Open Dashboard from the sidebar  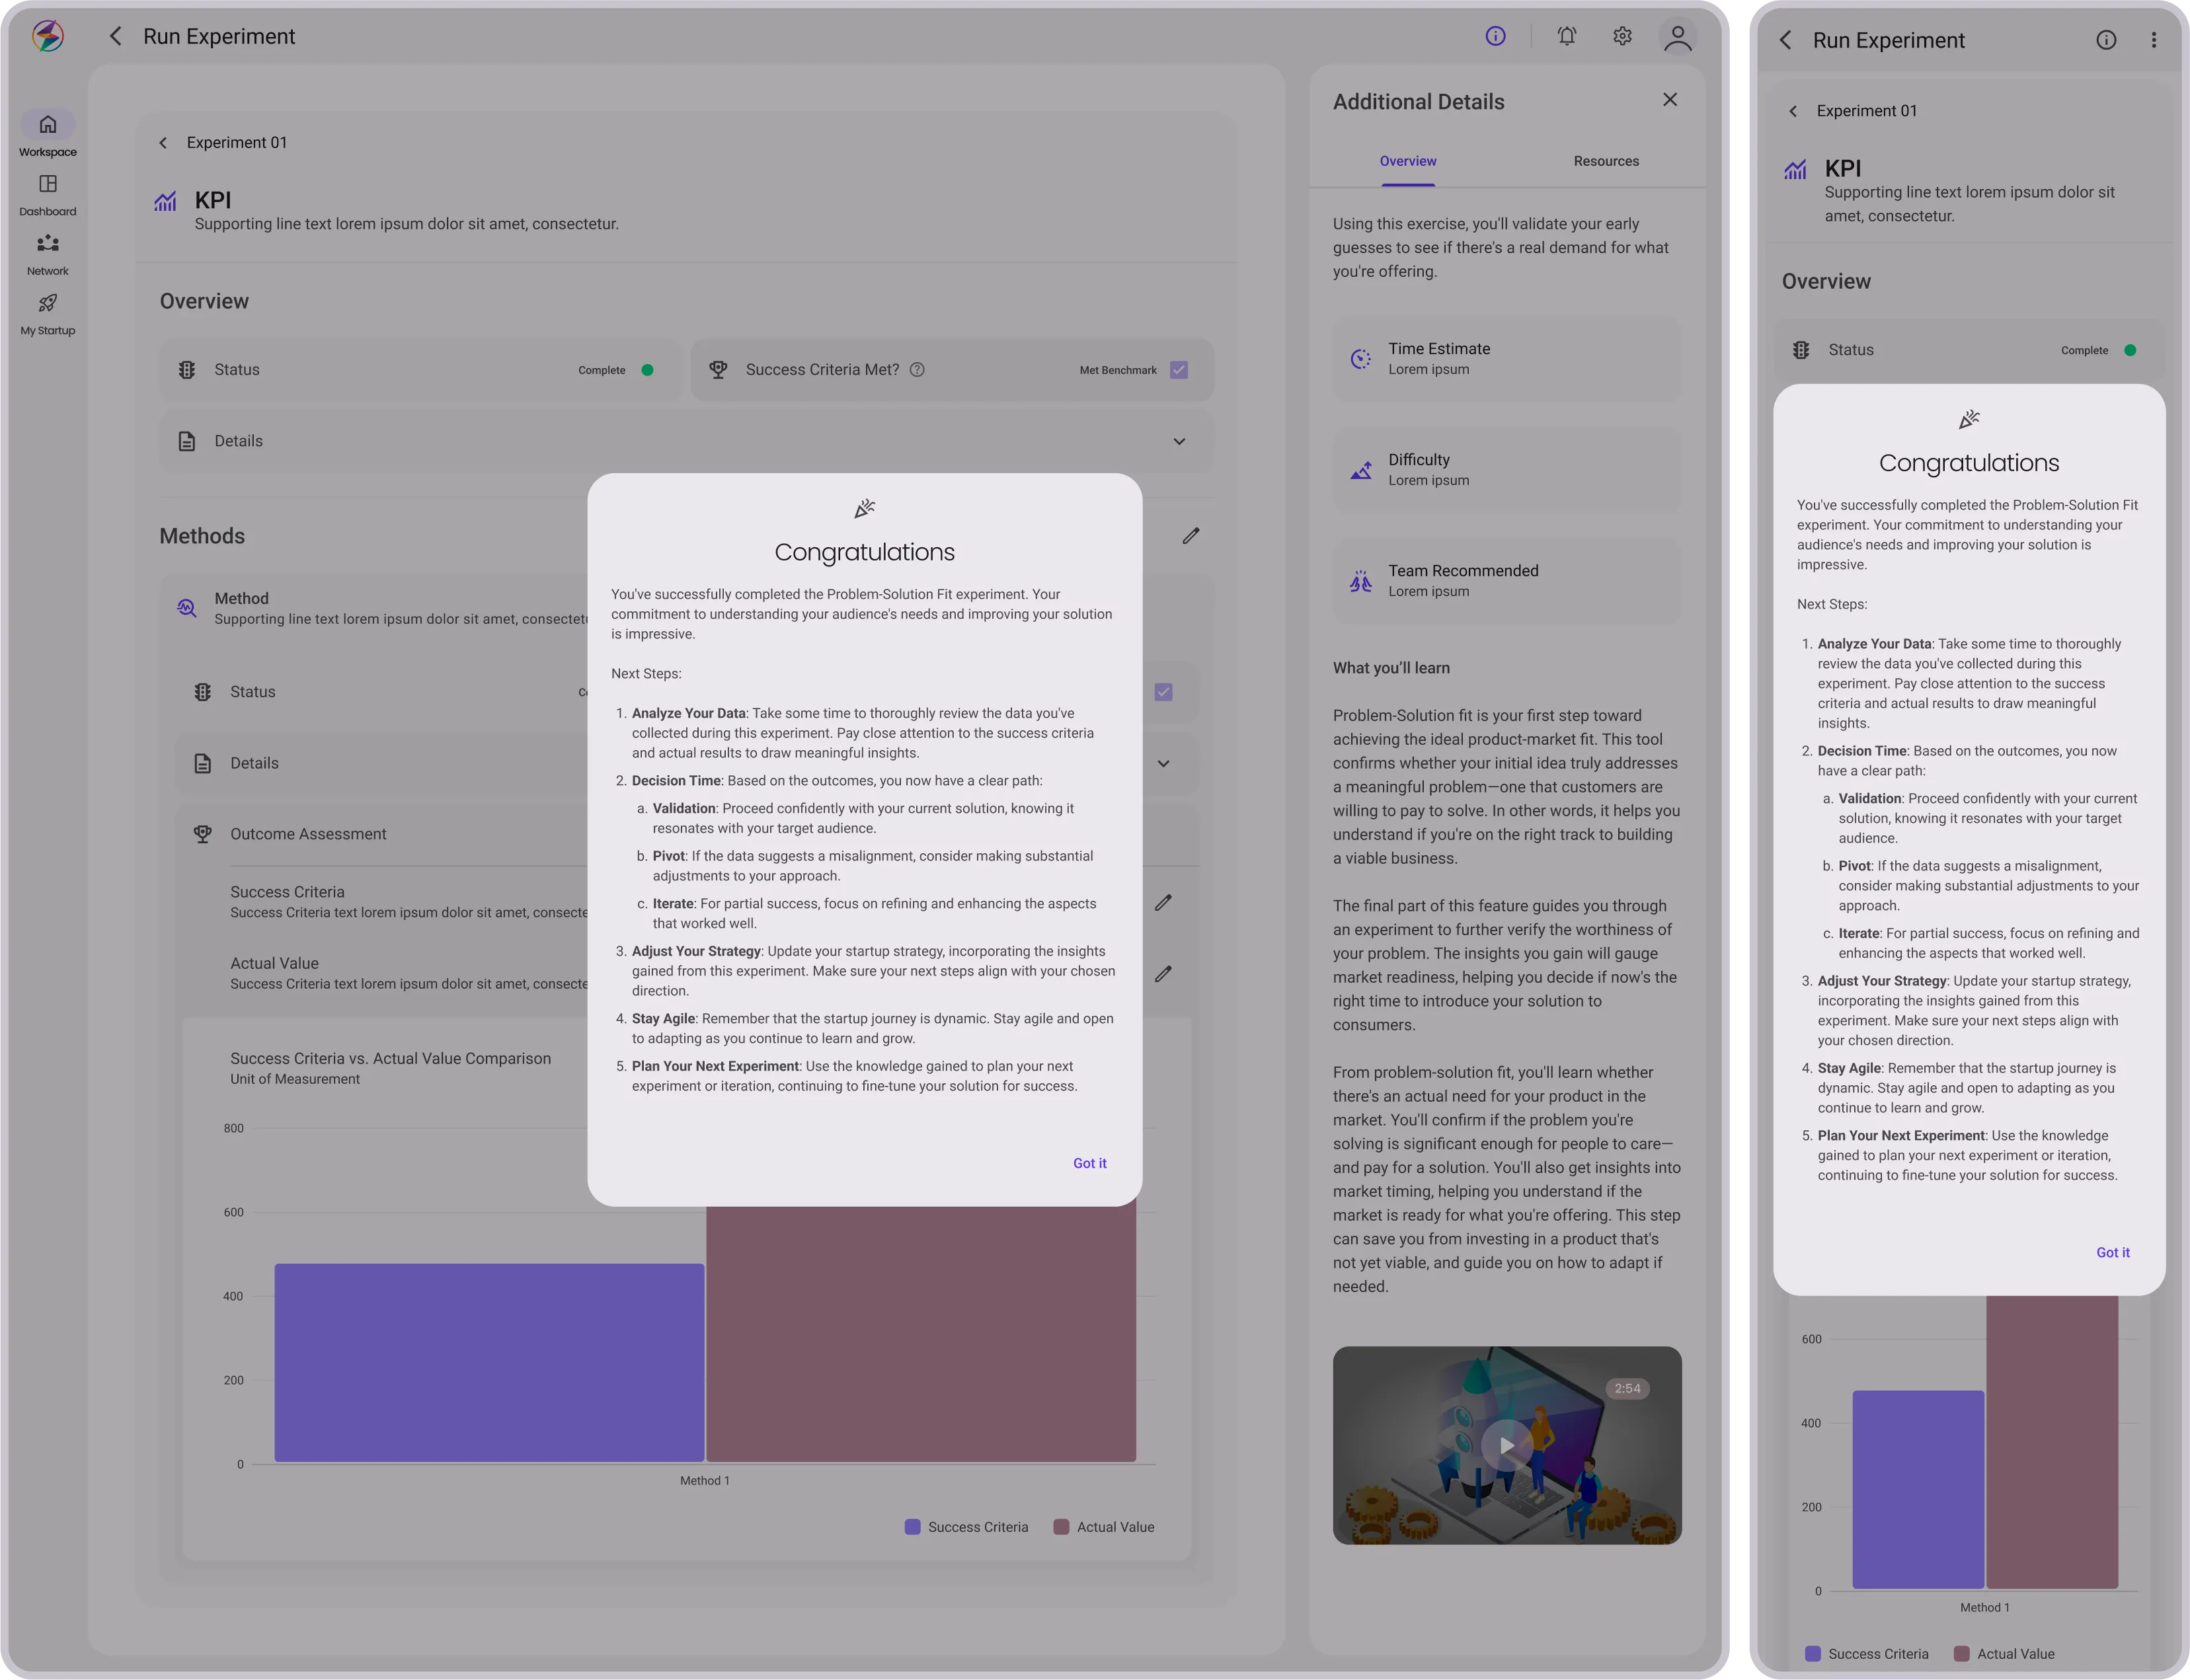tap(48, 185)
